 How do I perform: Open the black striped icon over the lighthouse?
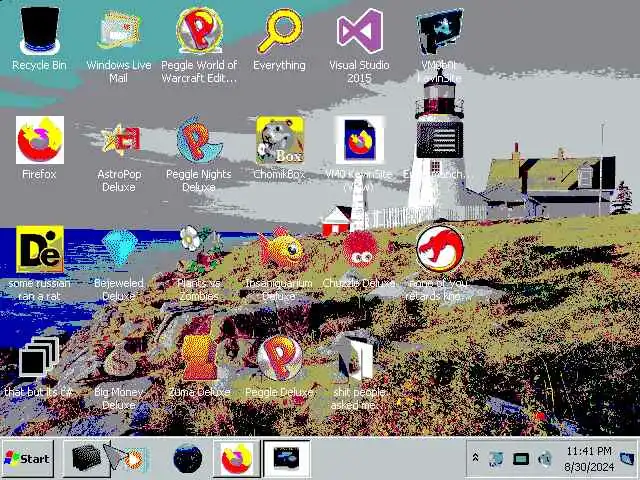click(x=440, y=140)
